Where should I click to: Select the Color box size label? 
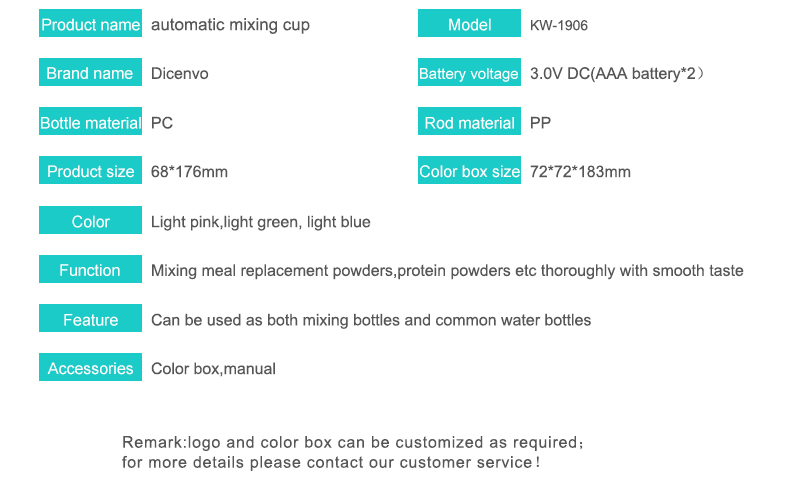pos(469,170)
